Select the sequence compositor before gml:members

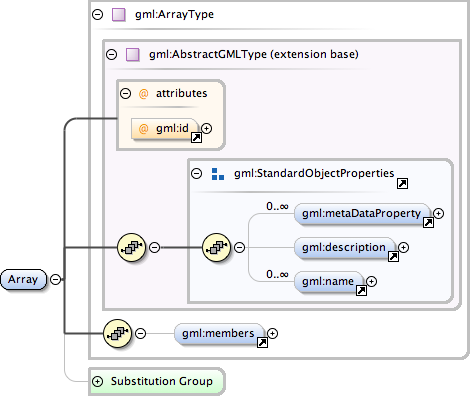coord(118,333)
